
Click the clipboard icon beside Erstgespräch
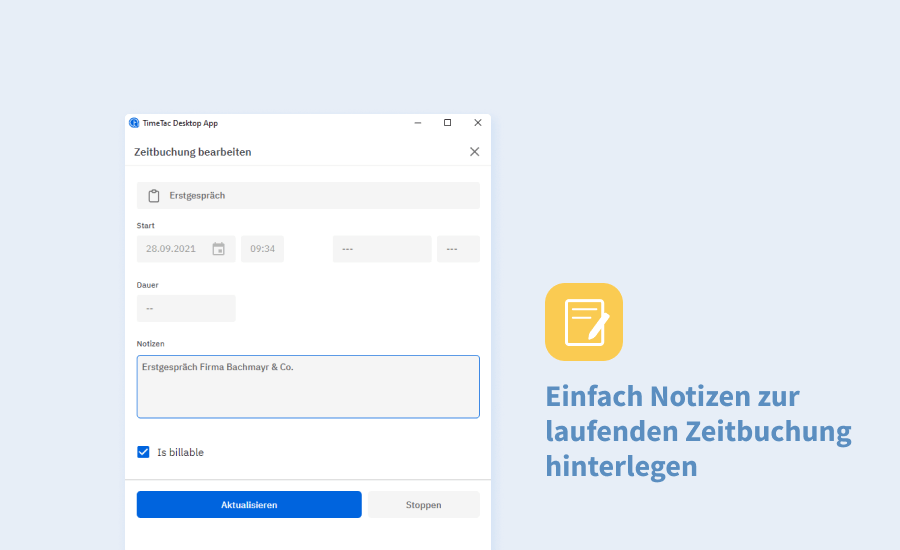tap(154, 196)
